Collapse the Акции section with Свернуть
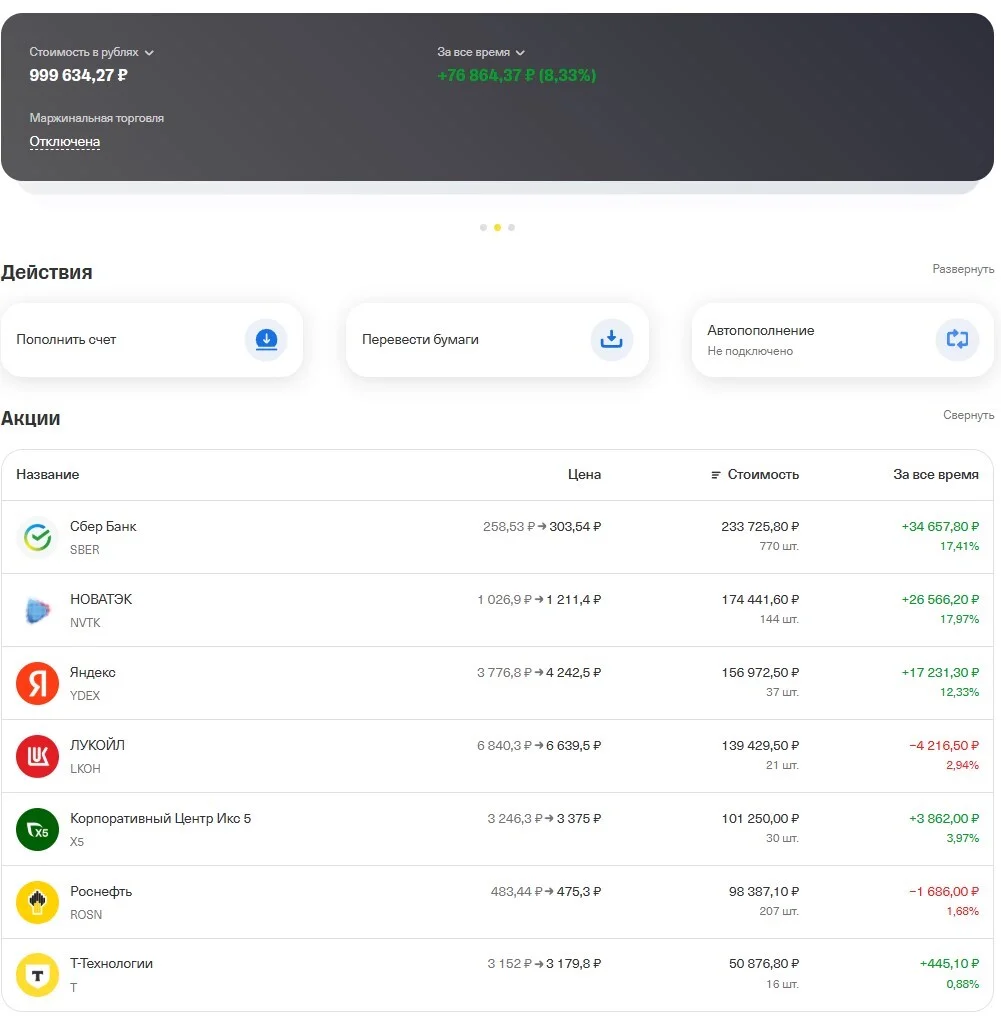The width and height of the screenshot is (1001, 1027). [x=968, y=415]
